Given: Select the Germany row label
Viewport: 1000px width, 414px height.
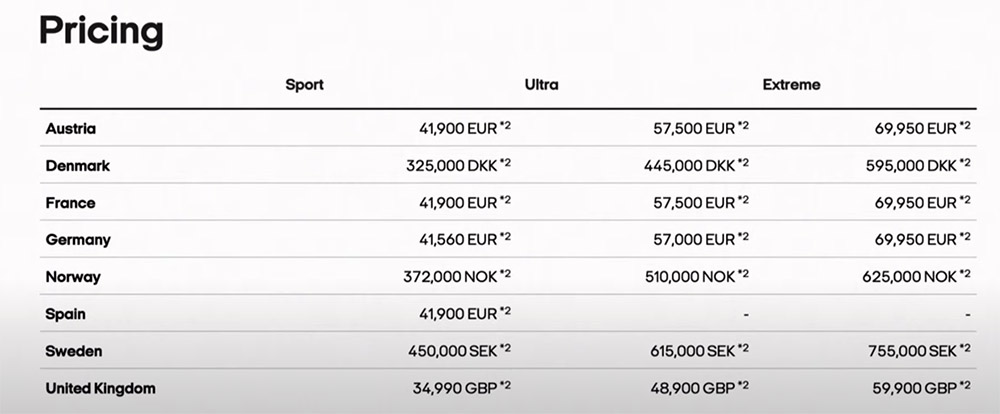Looking at the screenshot, I should [78, 240].
